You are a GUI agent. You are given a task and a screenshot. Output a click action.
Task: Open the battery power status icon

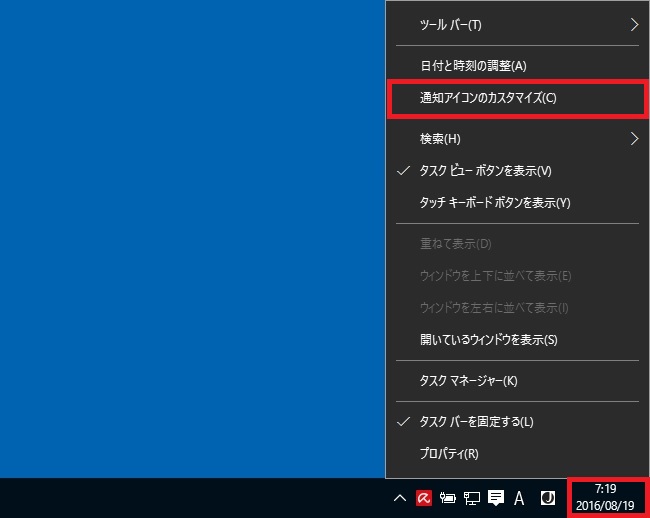point(448,498)
